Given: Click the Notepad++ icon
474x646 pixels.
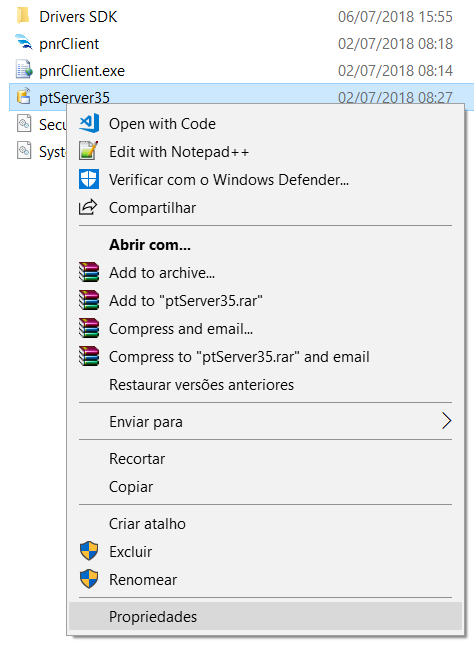Looking at the screenshot, I should point(89,151).
